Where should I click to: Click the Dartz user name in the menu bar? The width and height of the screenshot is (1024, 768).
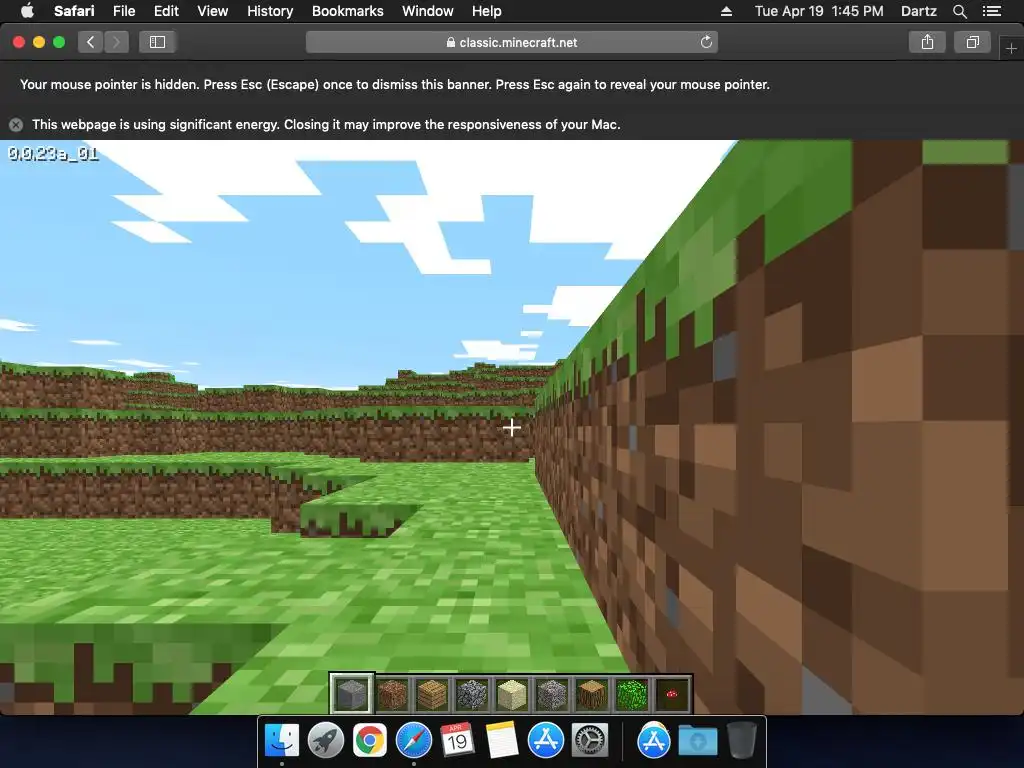(x=919, y=11)
